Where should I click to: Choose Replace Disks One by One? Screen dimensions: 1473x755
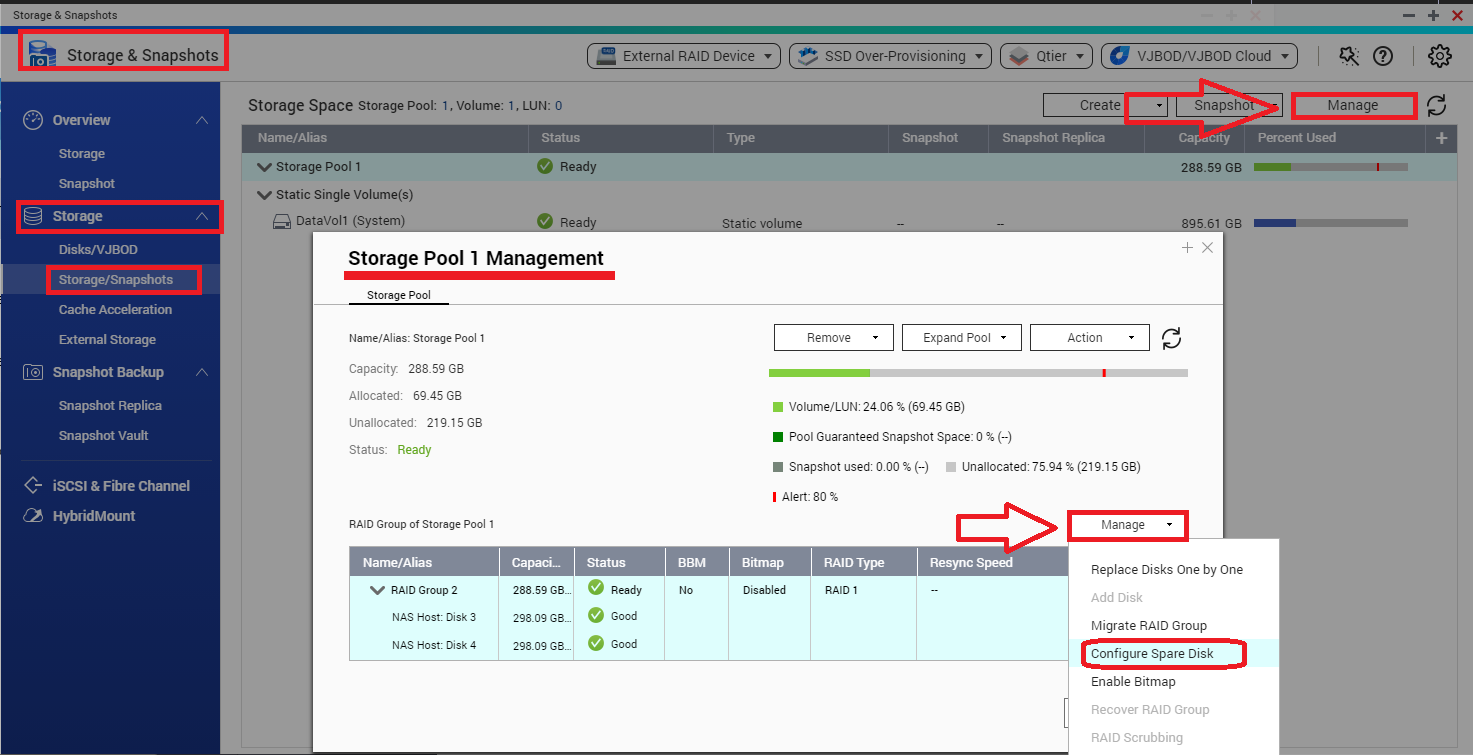point(1166,570)
